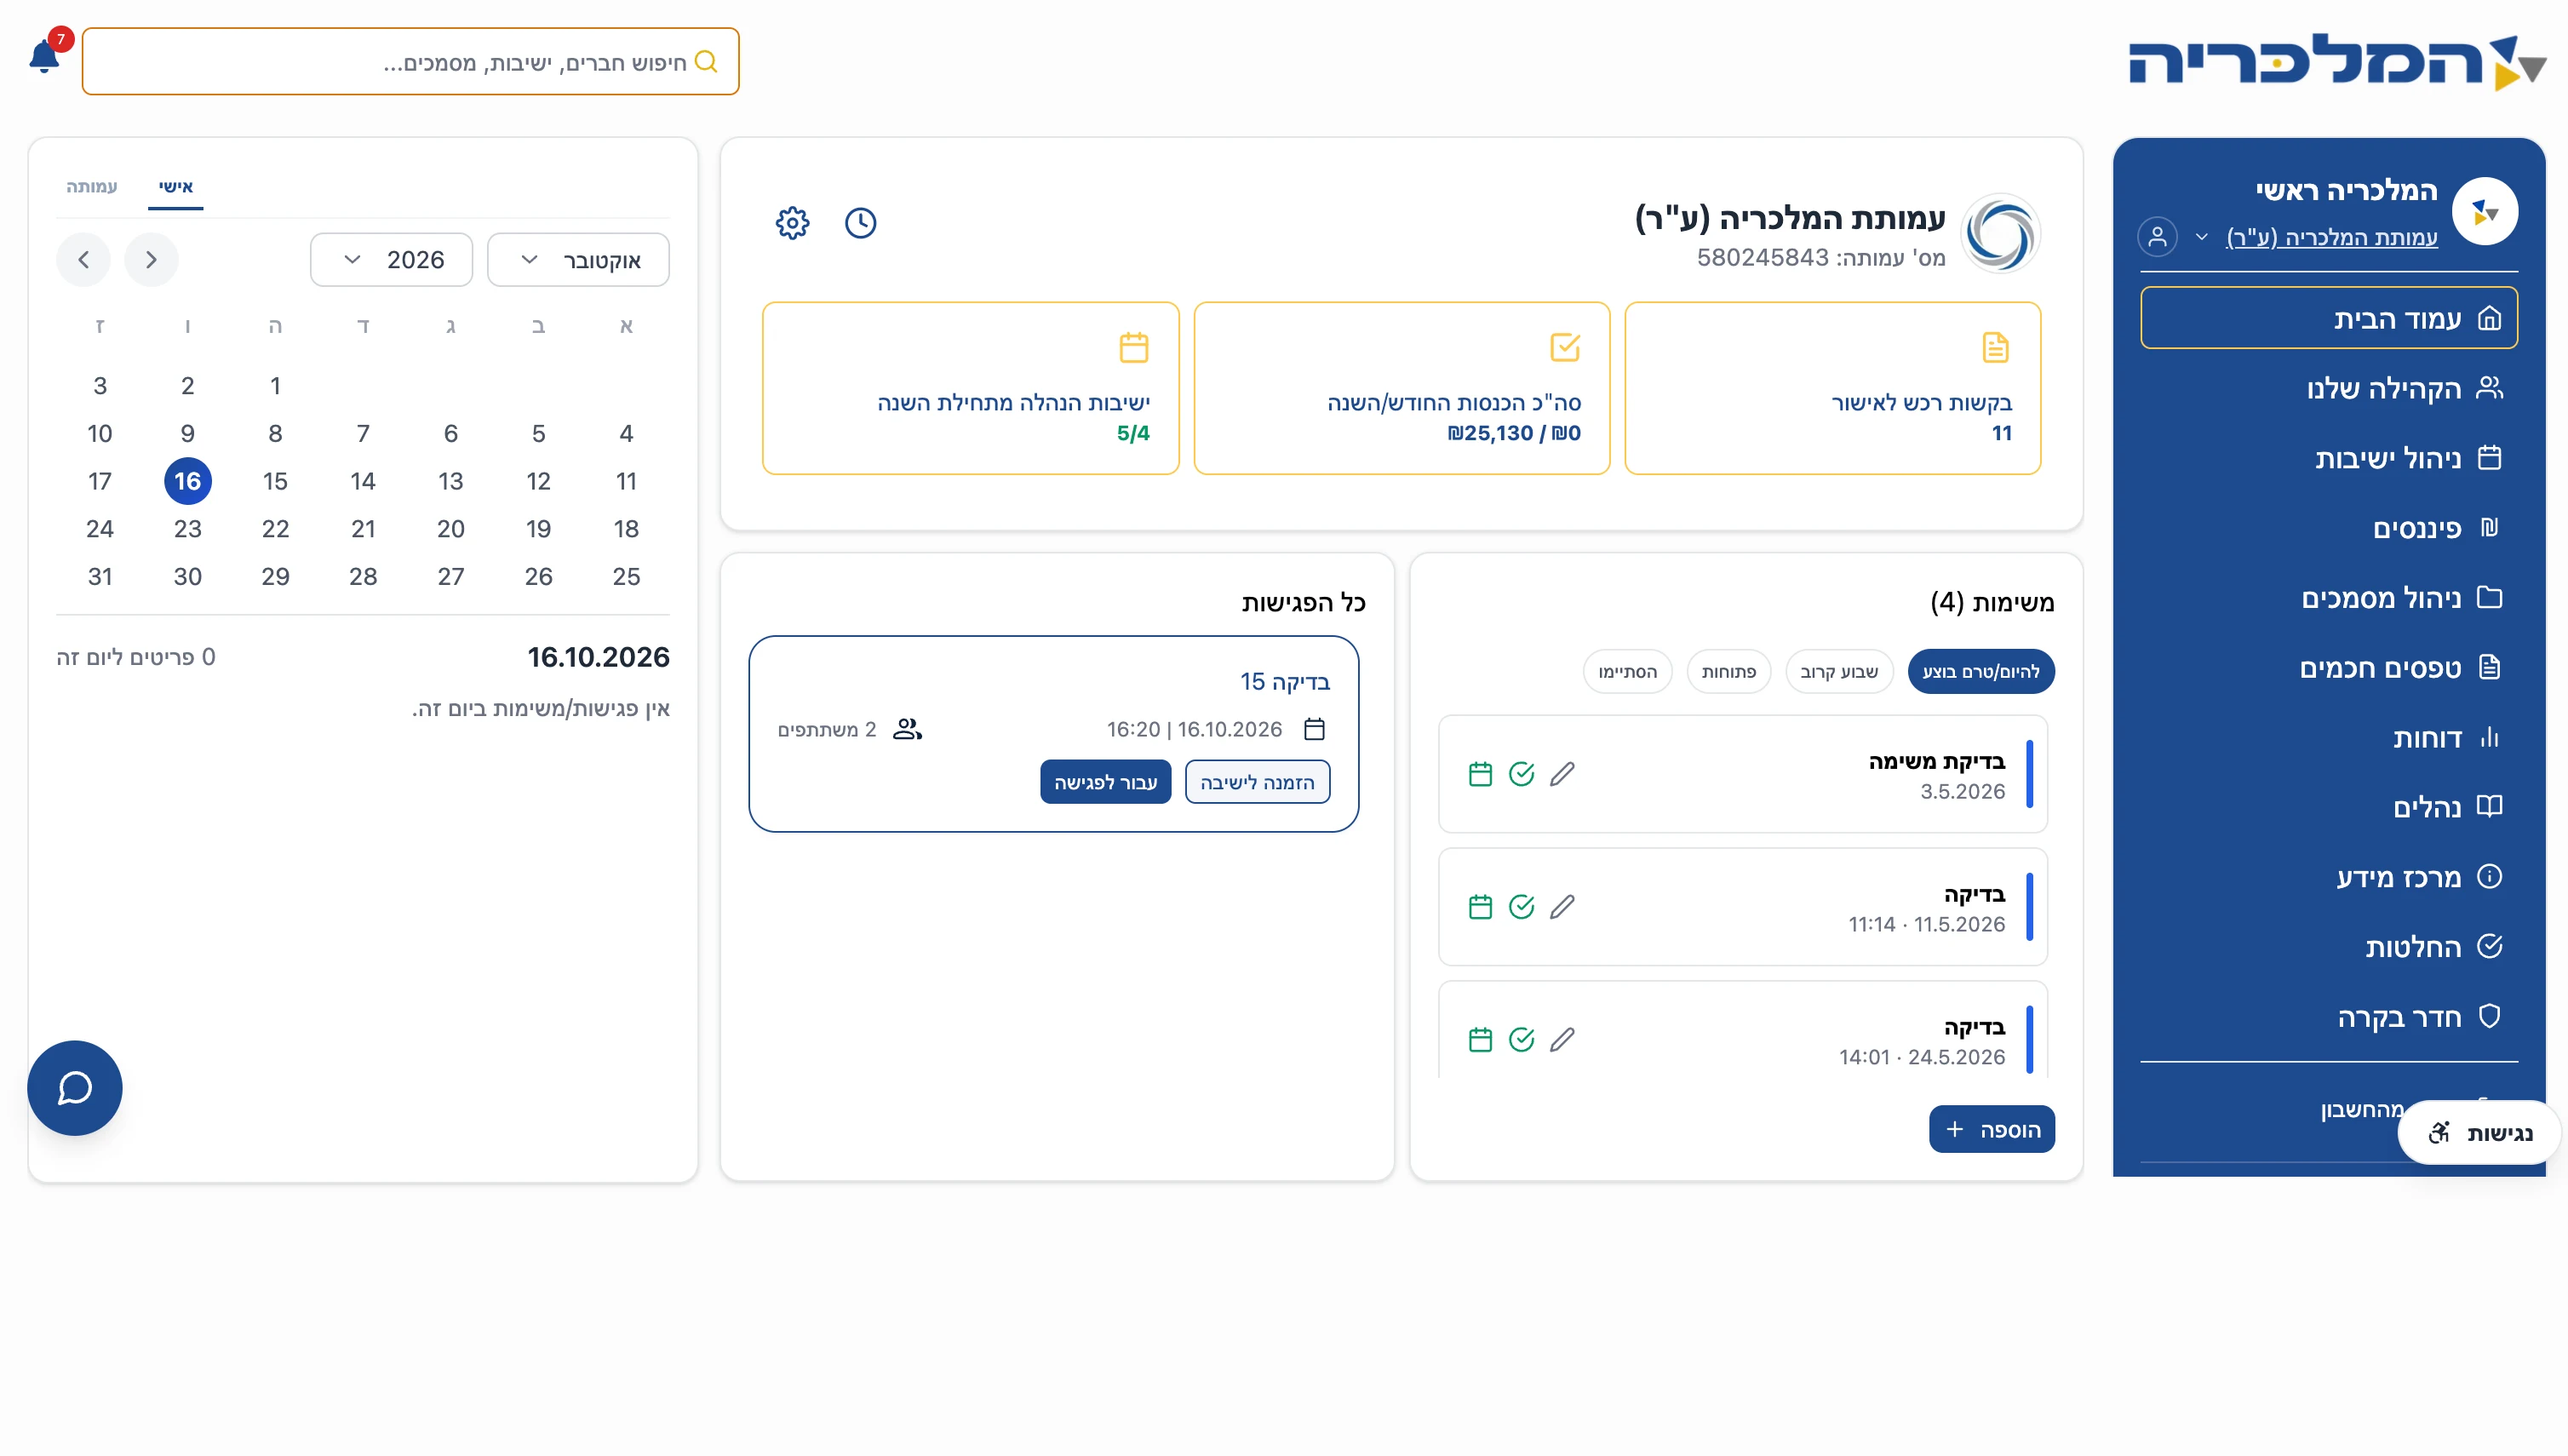Open calendar icon for בדיקת משימה task
2568x1456 pixels.
(1480, 773)
